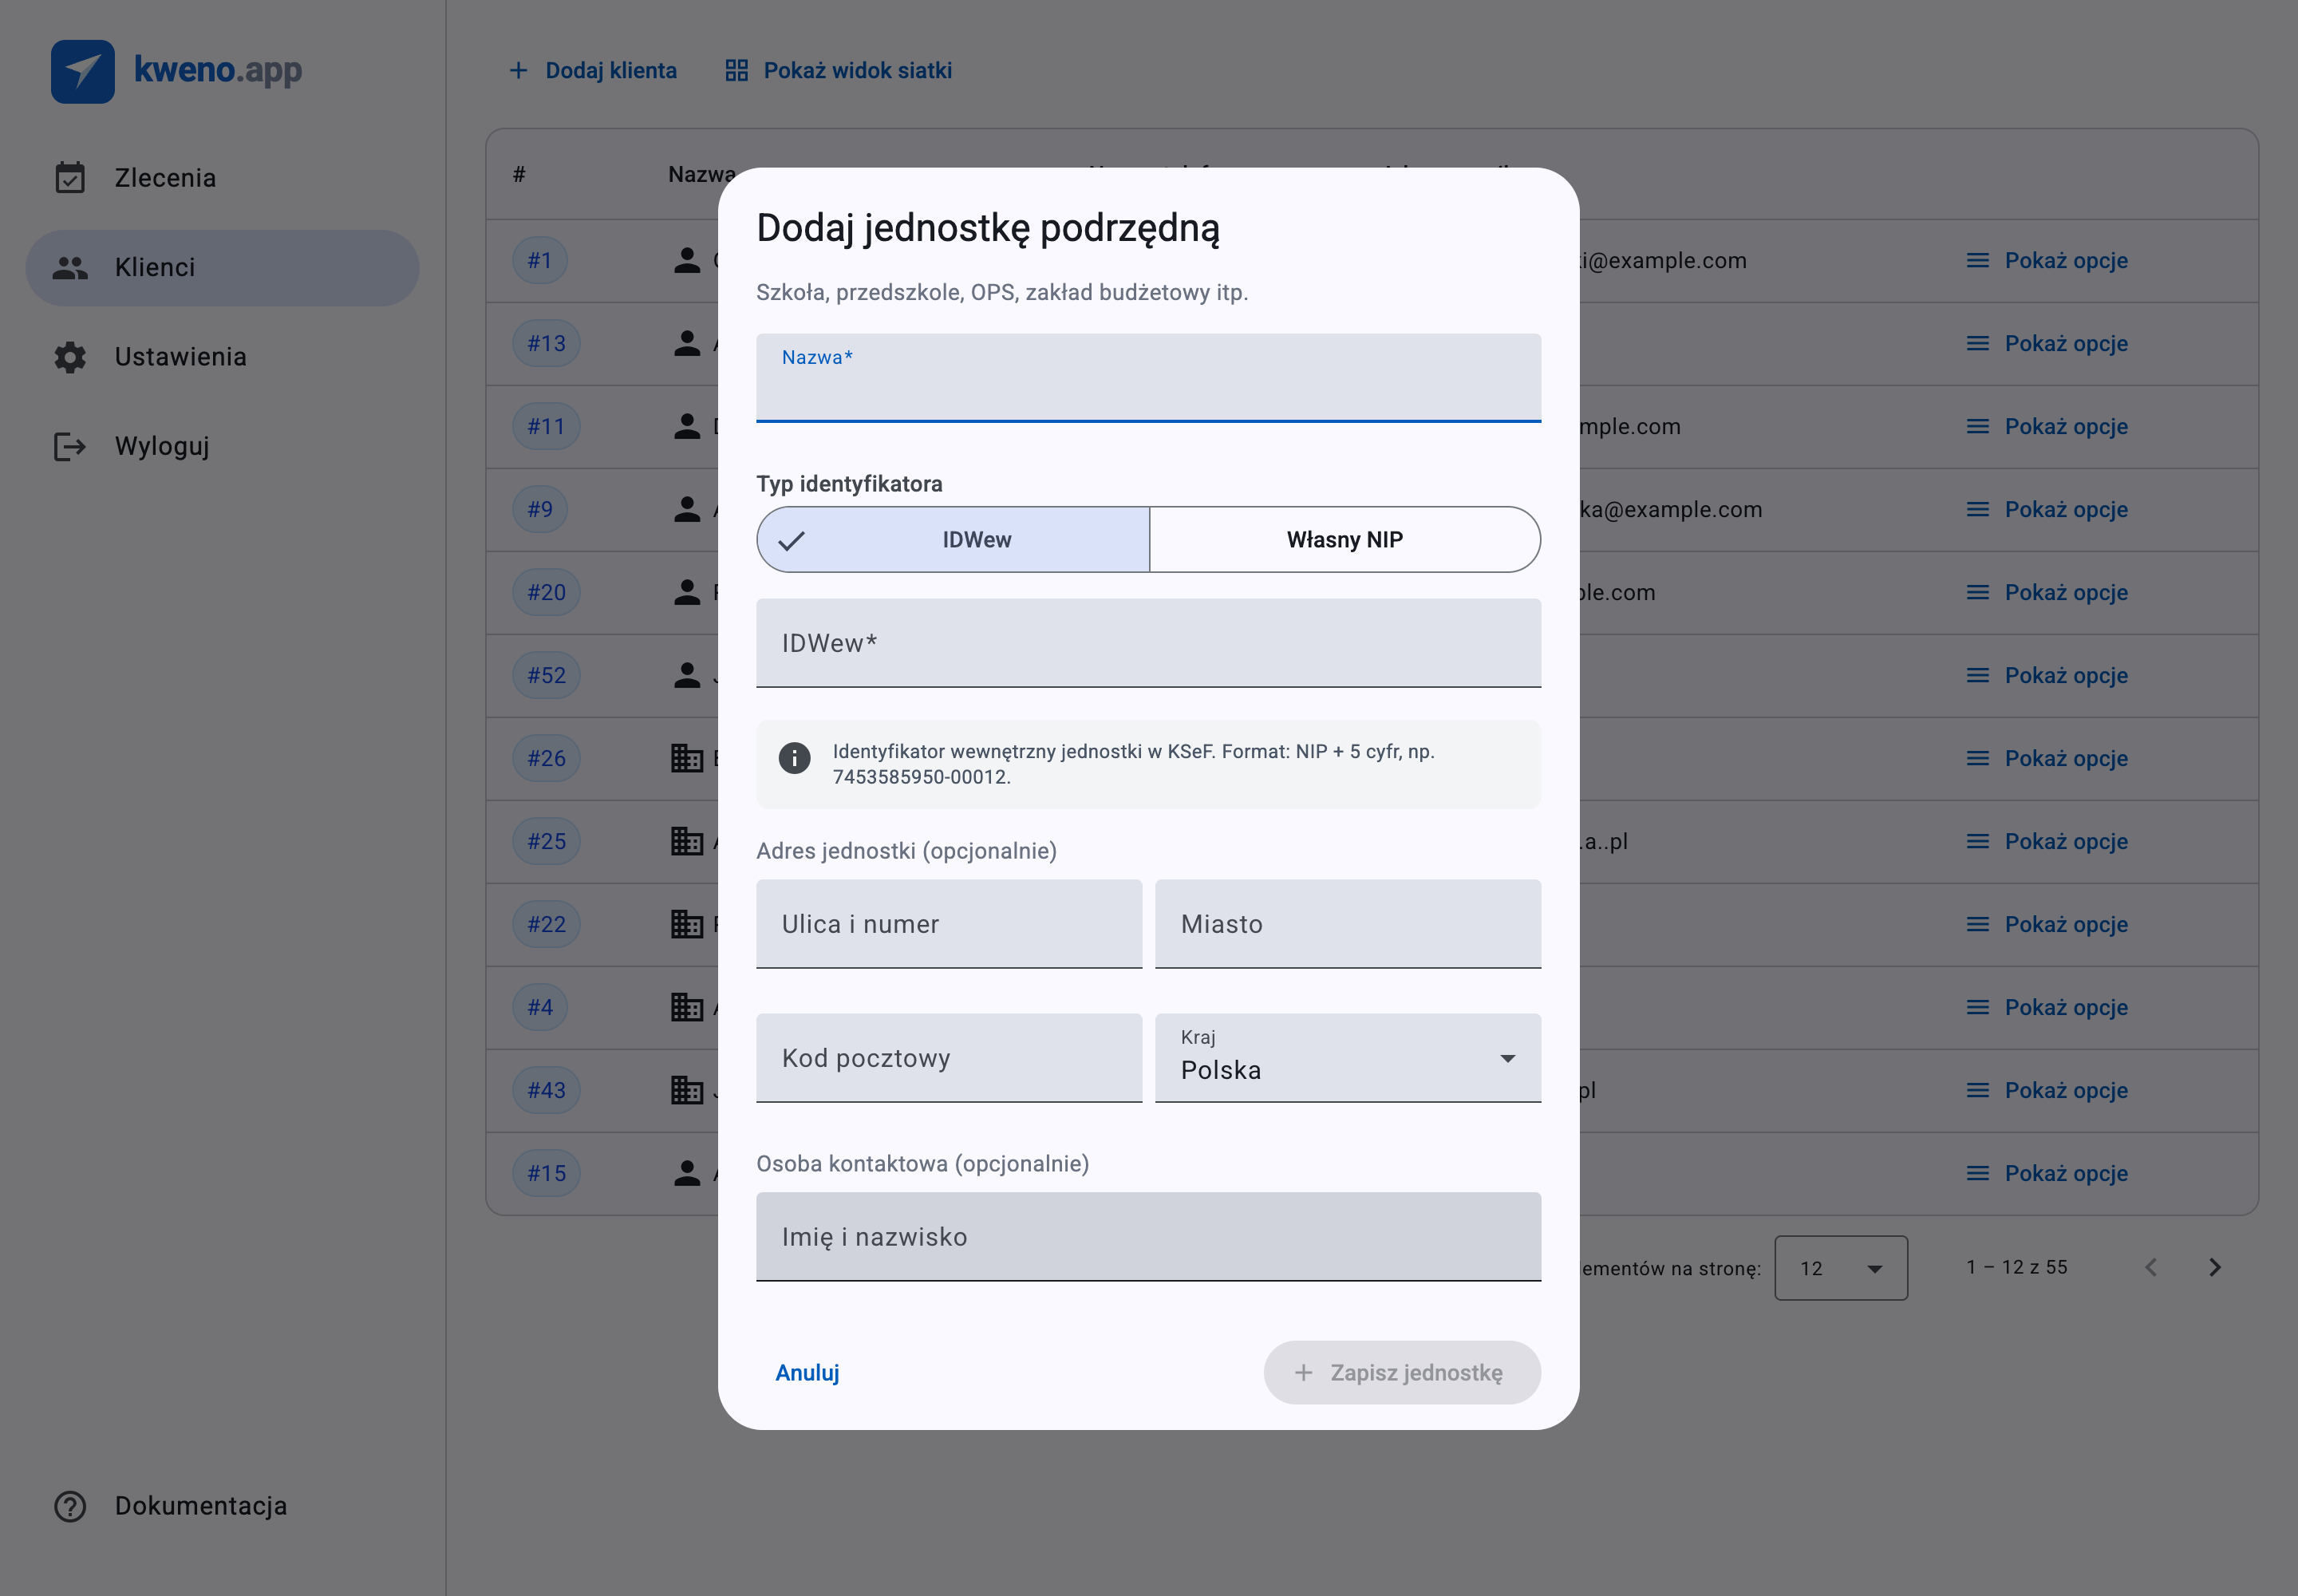2298x1596 pixels.
Task: Click the info icon in identifier hint
Action: [795, 758]
